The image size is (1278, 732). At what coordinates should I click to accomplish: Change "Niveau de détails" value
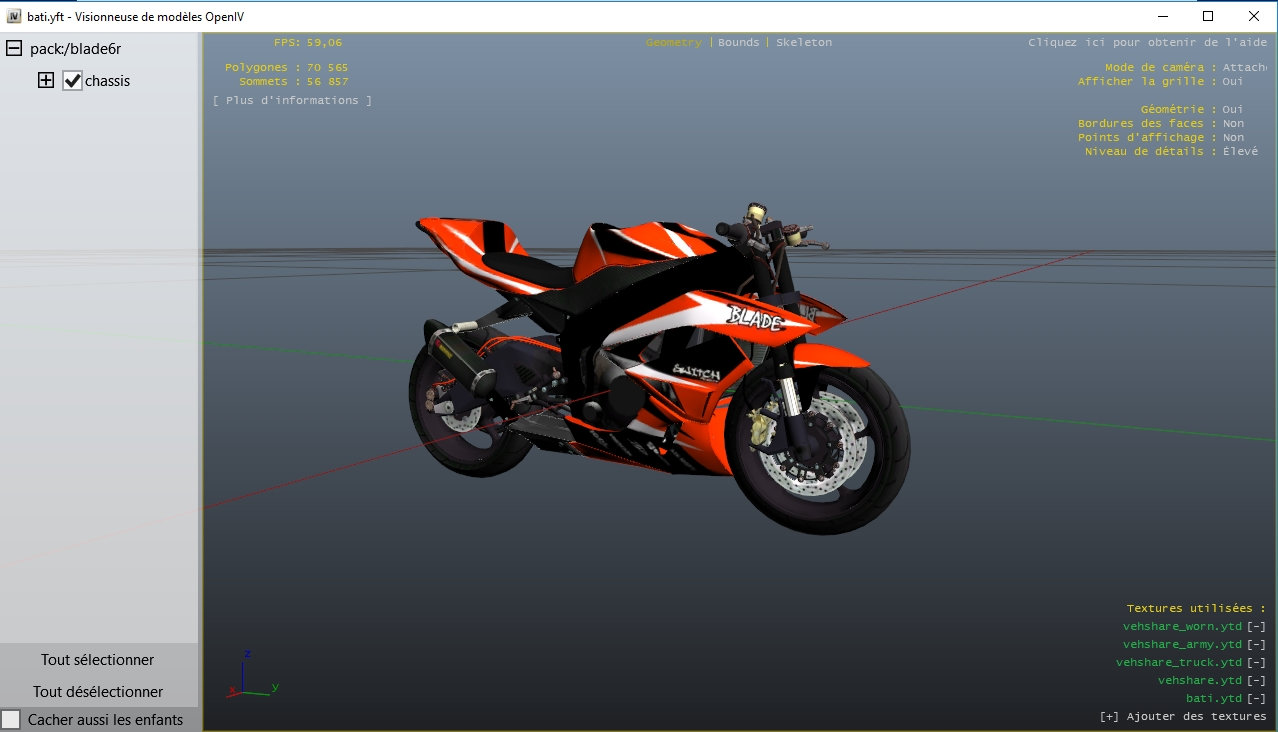(x=1239, y=152)
